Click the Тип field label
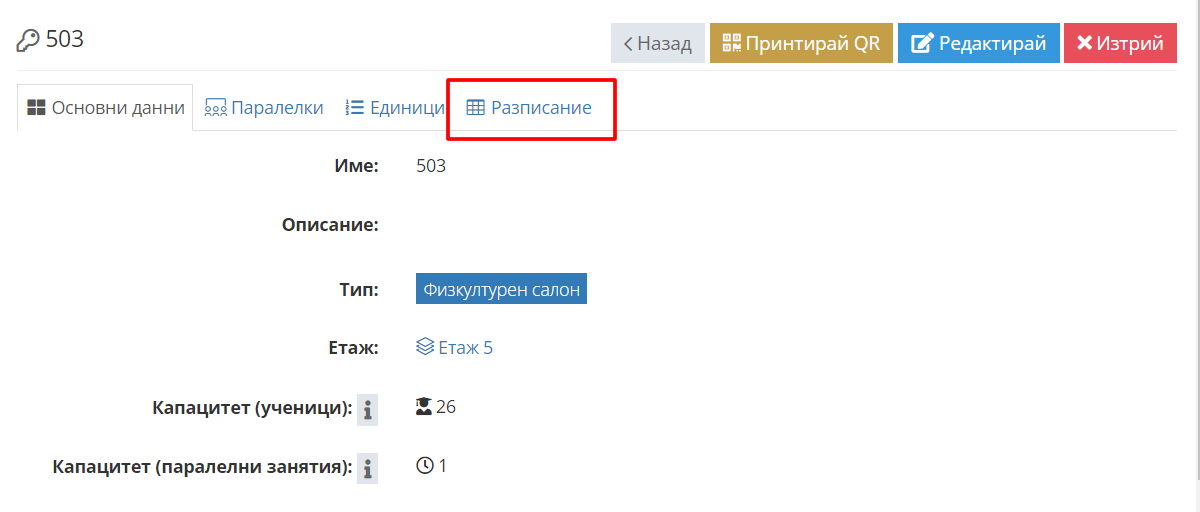1200x512 pixels. [359, 290]
